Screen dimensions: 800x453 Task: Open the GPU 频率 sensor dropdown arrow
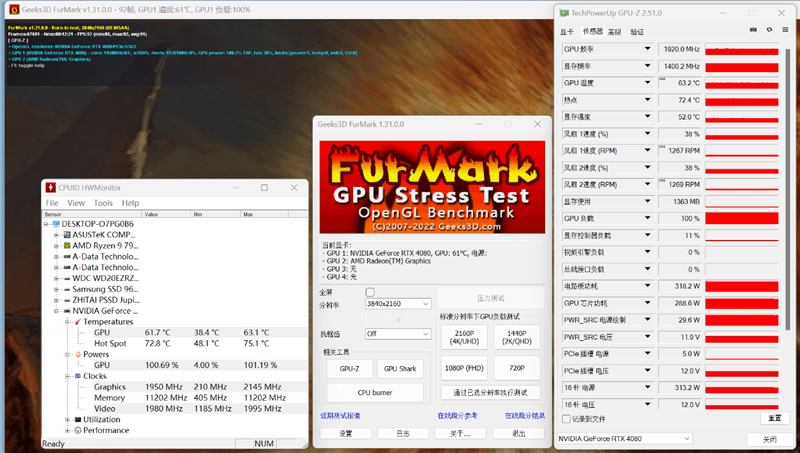click(x=647, y=49)
